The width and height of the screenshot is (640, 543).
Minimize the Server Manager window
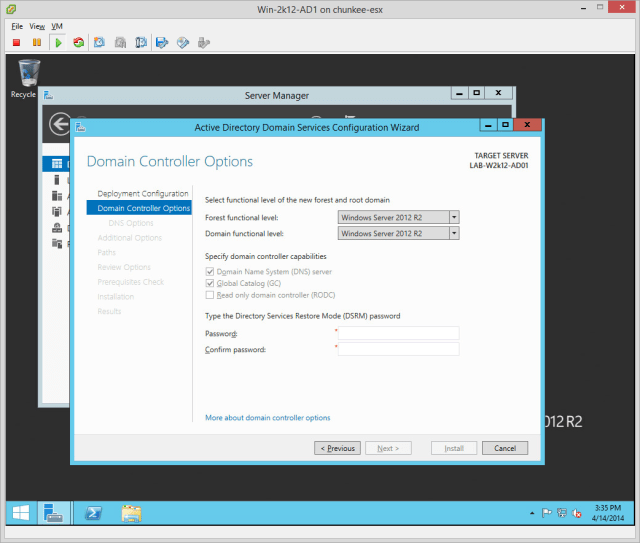coord(459,93)
